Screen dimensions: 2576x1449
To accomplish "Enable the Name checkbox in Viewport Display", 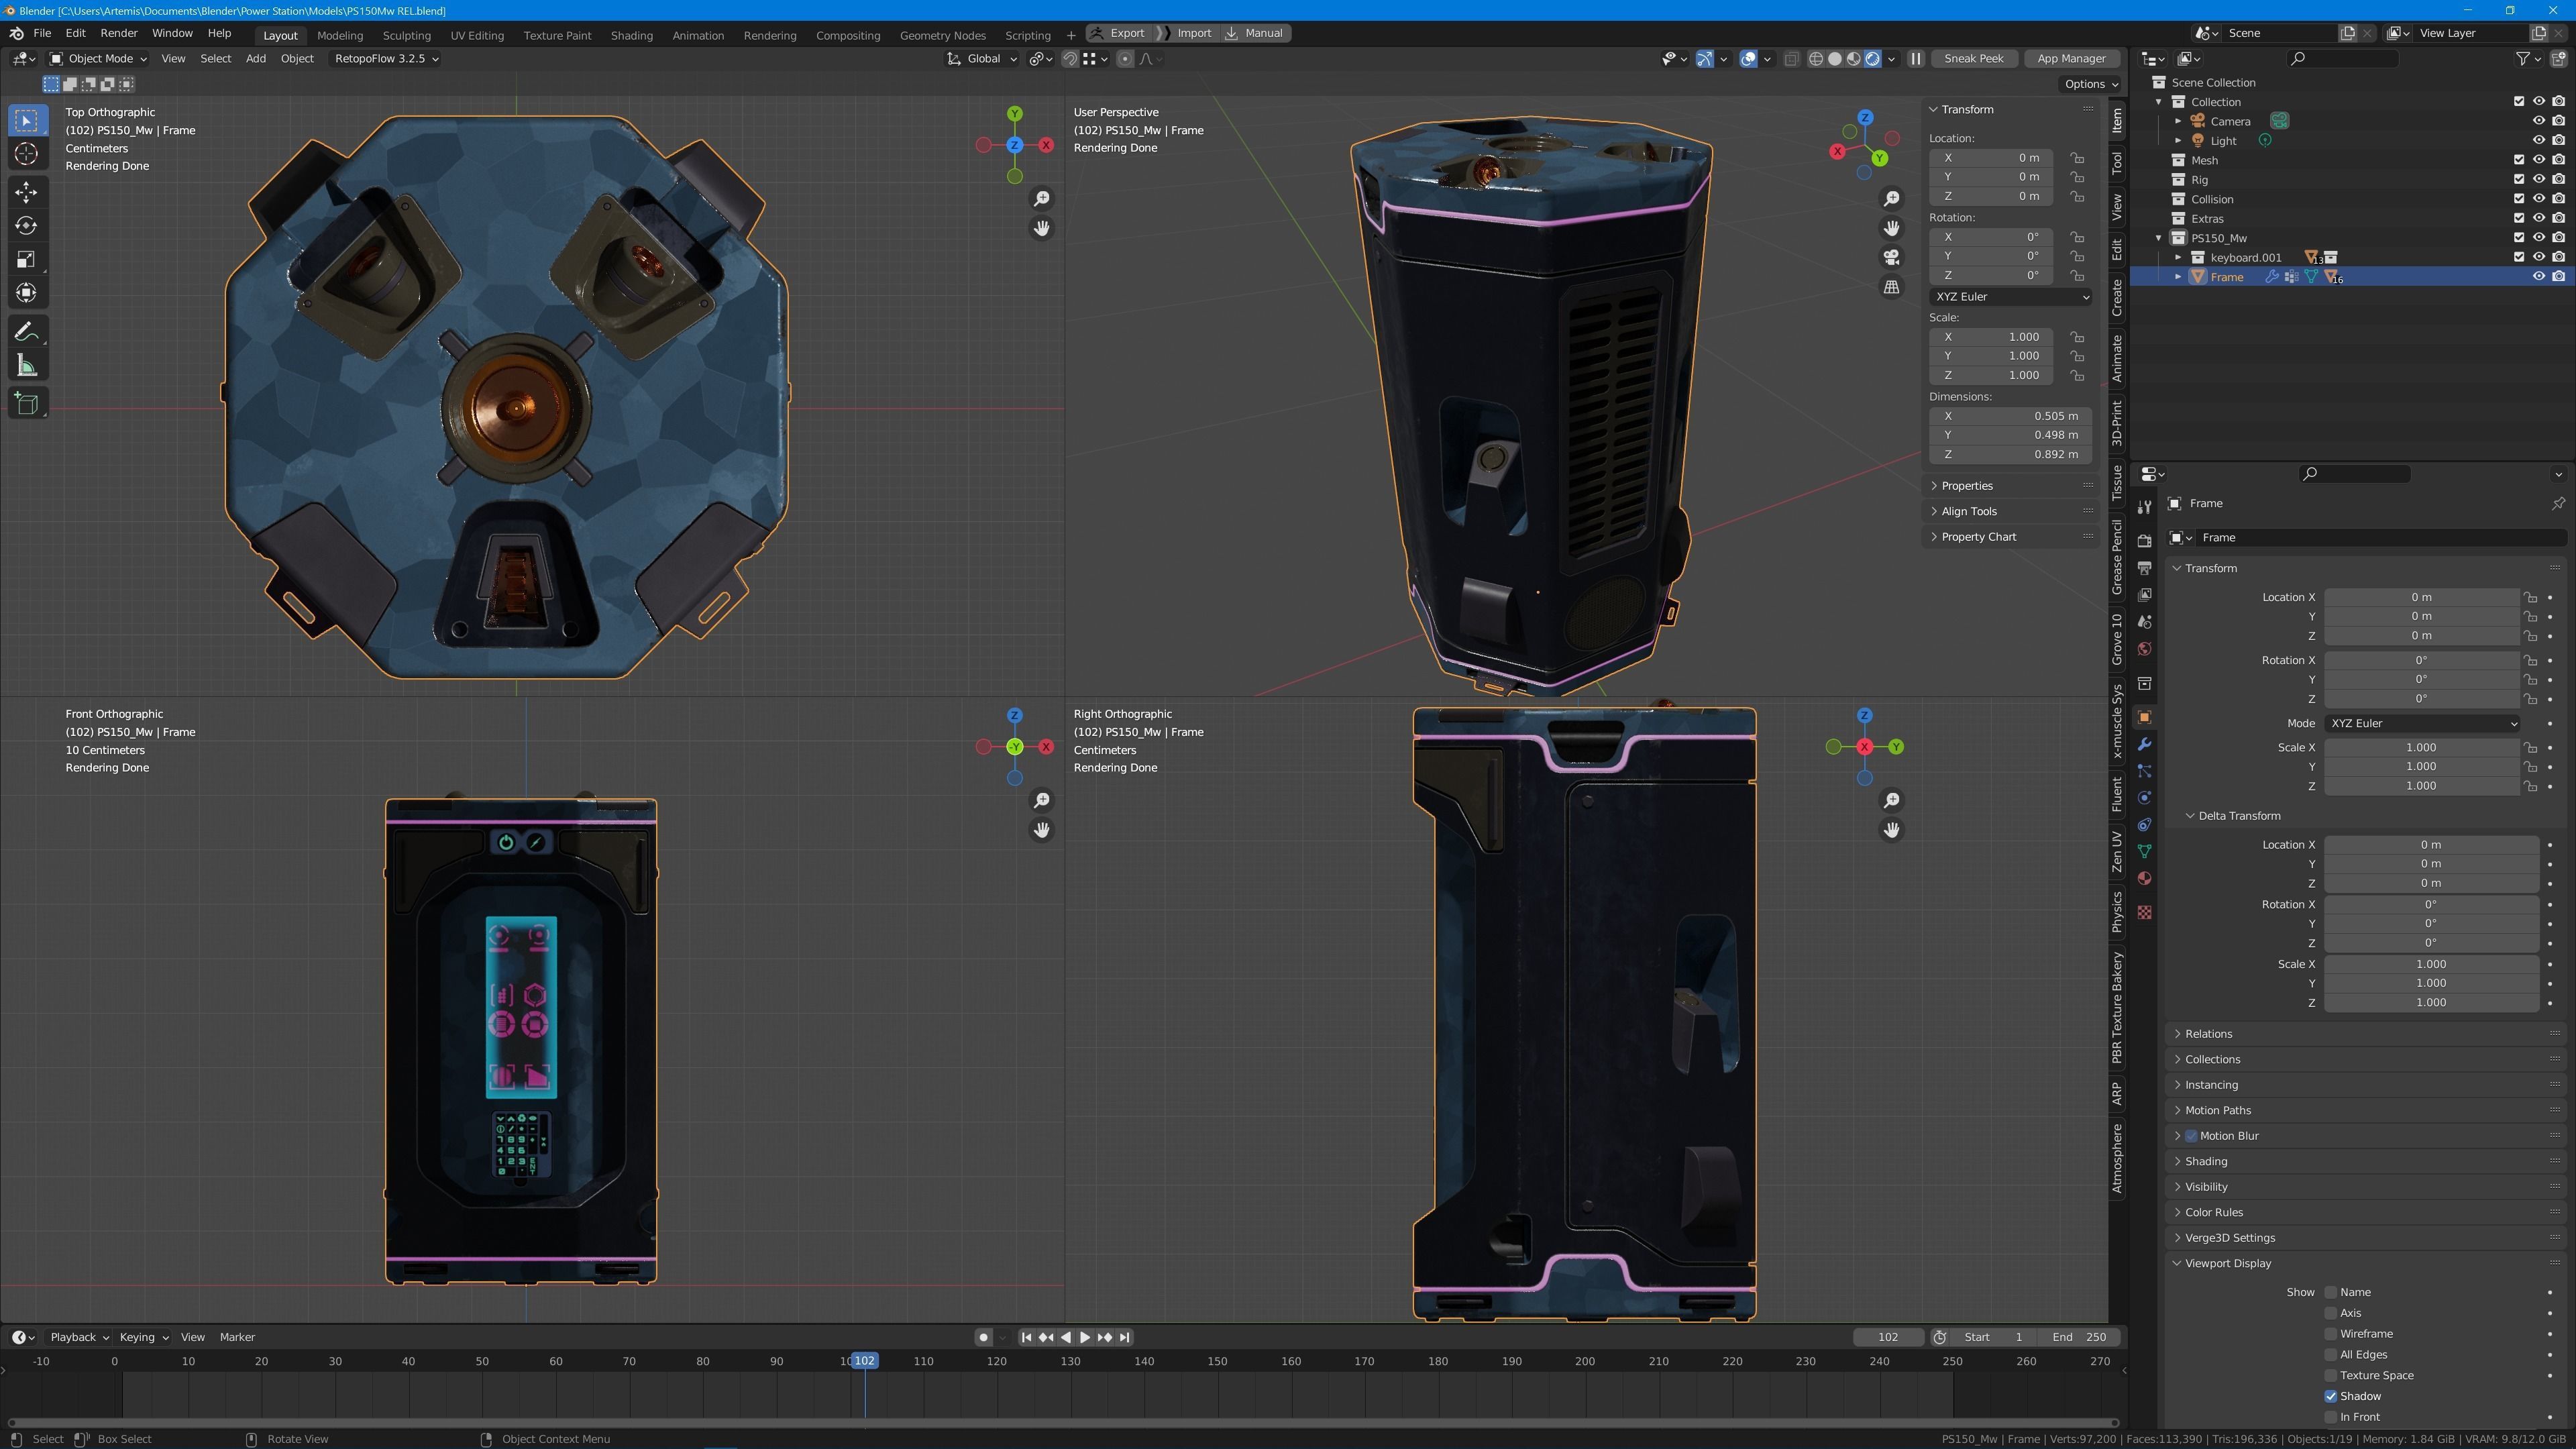I will 2331,1293.
